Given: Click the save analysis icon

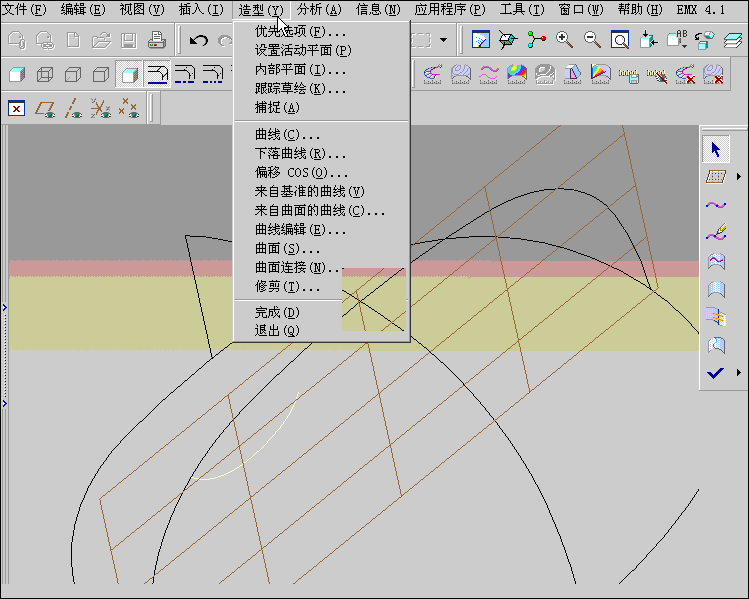Looking at the screenshot, I should (629, 75).
